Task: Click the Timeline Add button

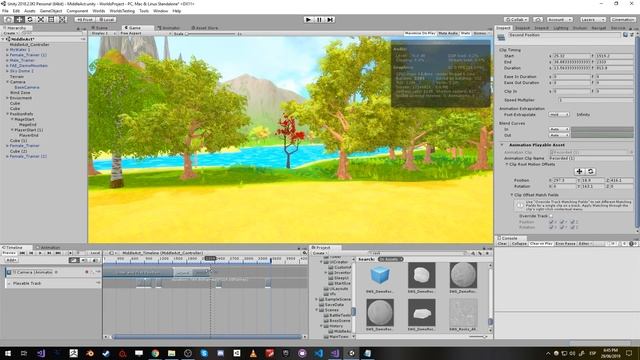Action: coord(11,260)
